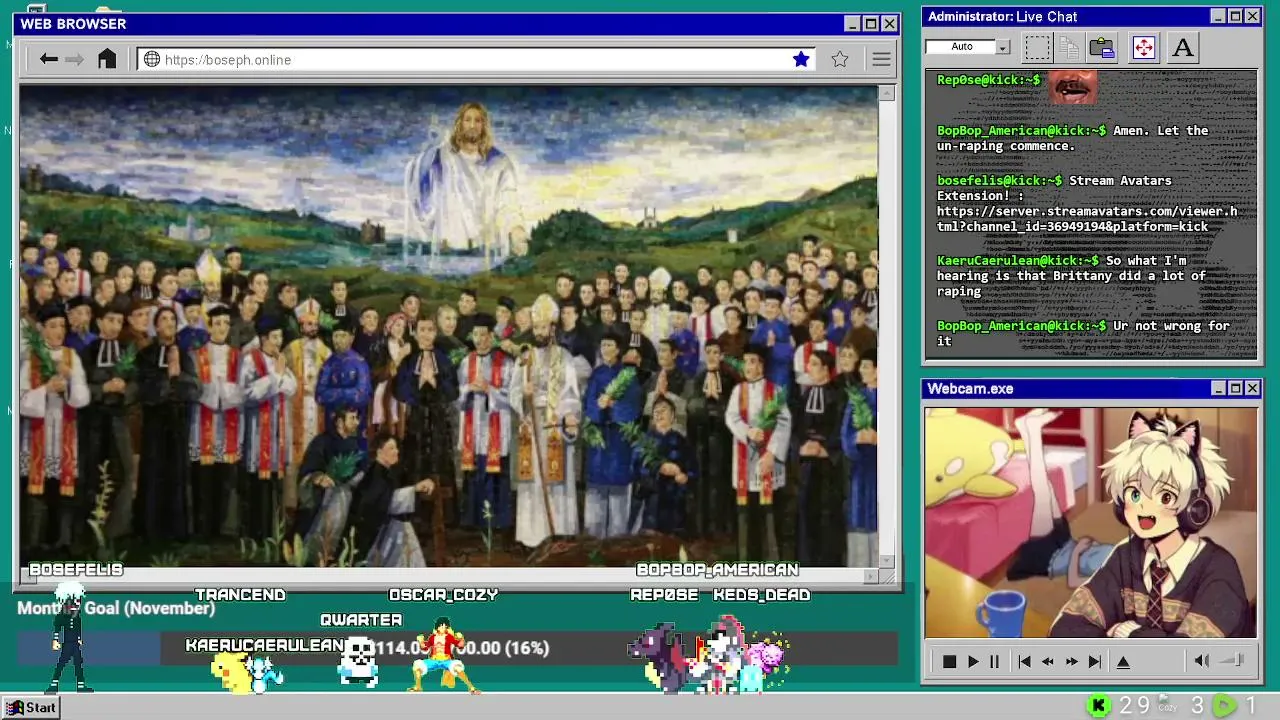The width and height of the screenshot is (1280, 720).
Task: Maximize the Web Browser window
Action: (871, 24)
